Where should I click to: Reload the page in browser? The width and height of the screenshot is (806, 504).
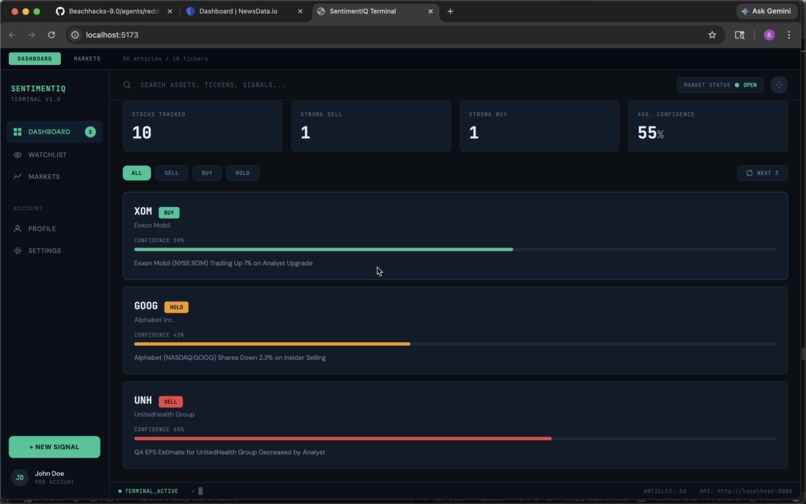point(51,35)
